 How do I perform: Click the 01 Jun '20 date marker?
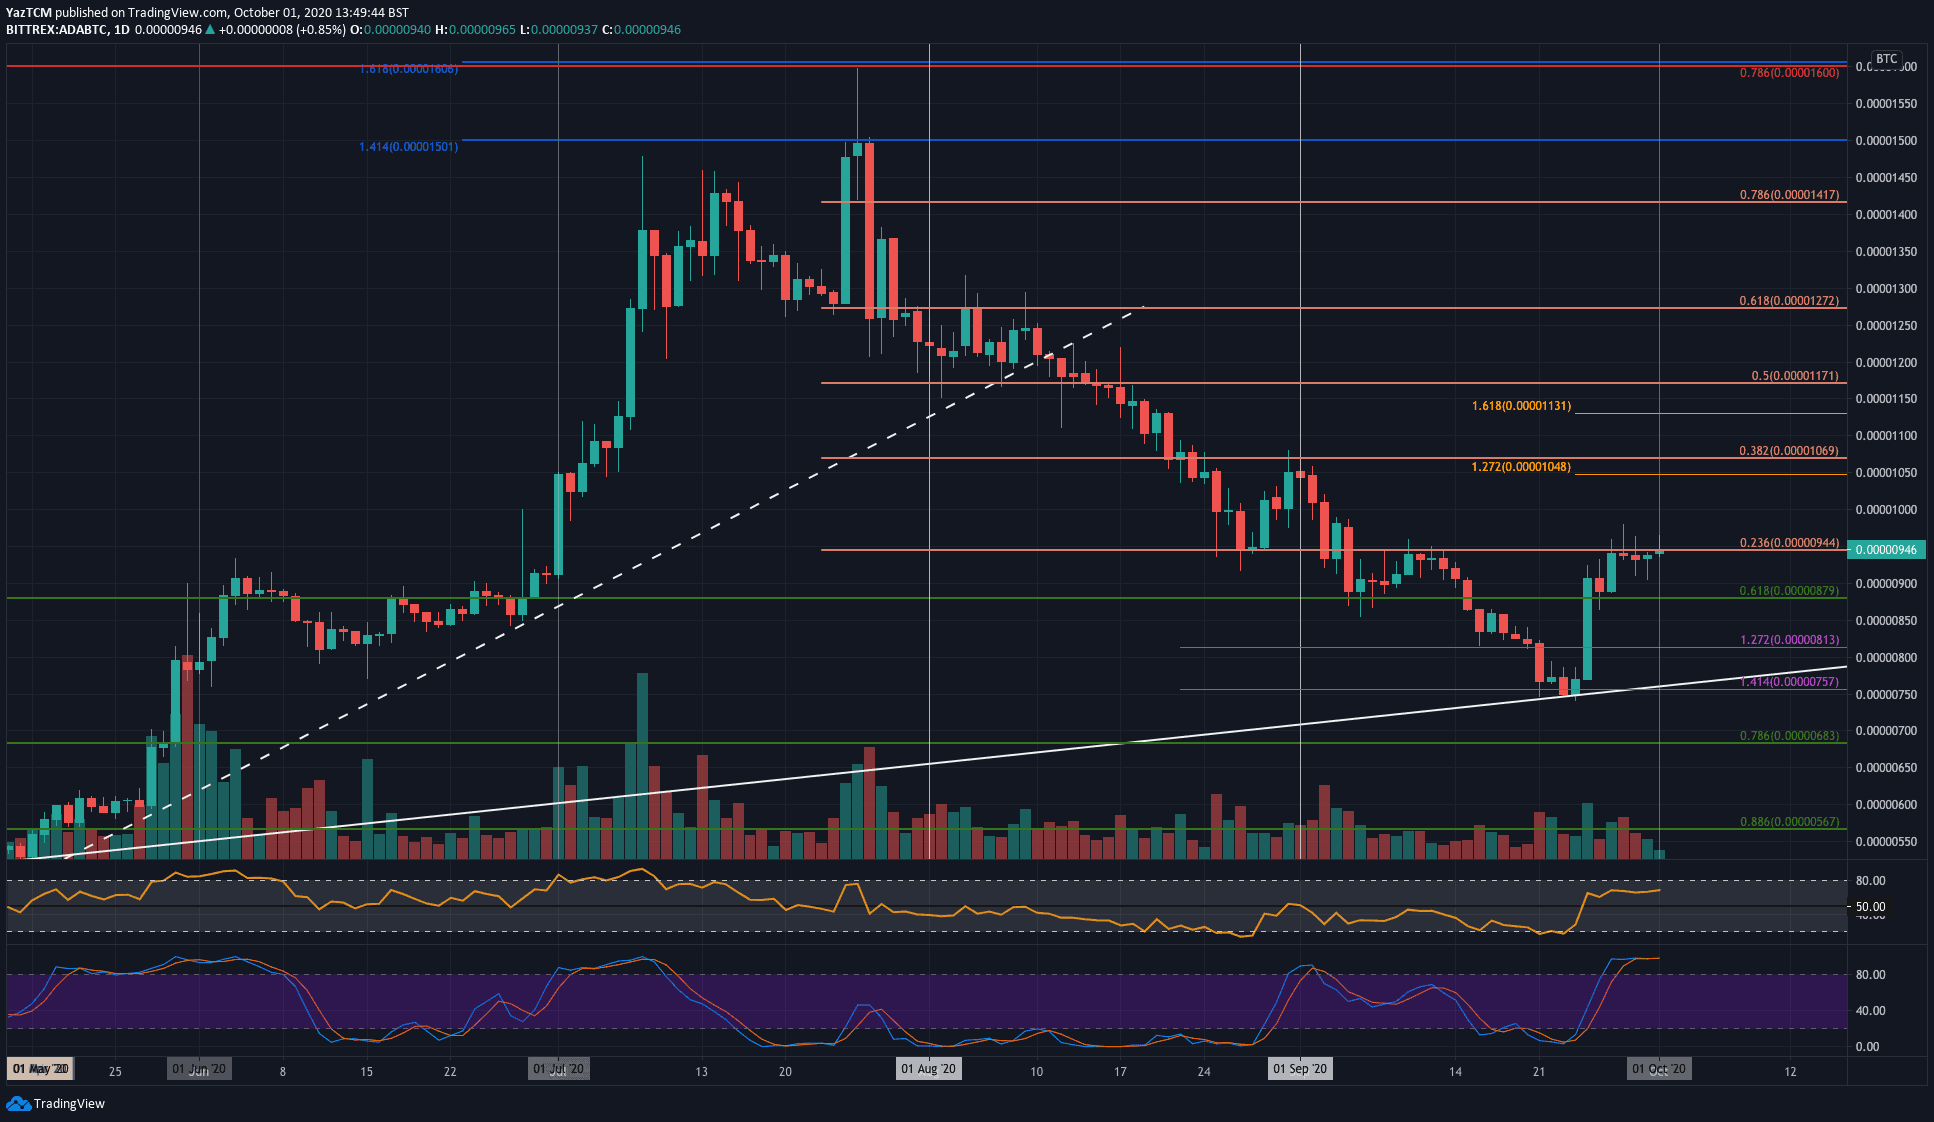pyautogui.click(x=199, y=1069)
